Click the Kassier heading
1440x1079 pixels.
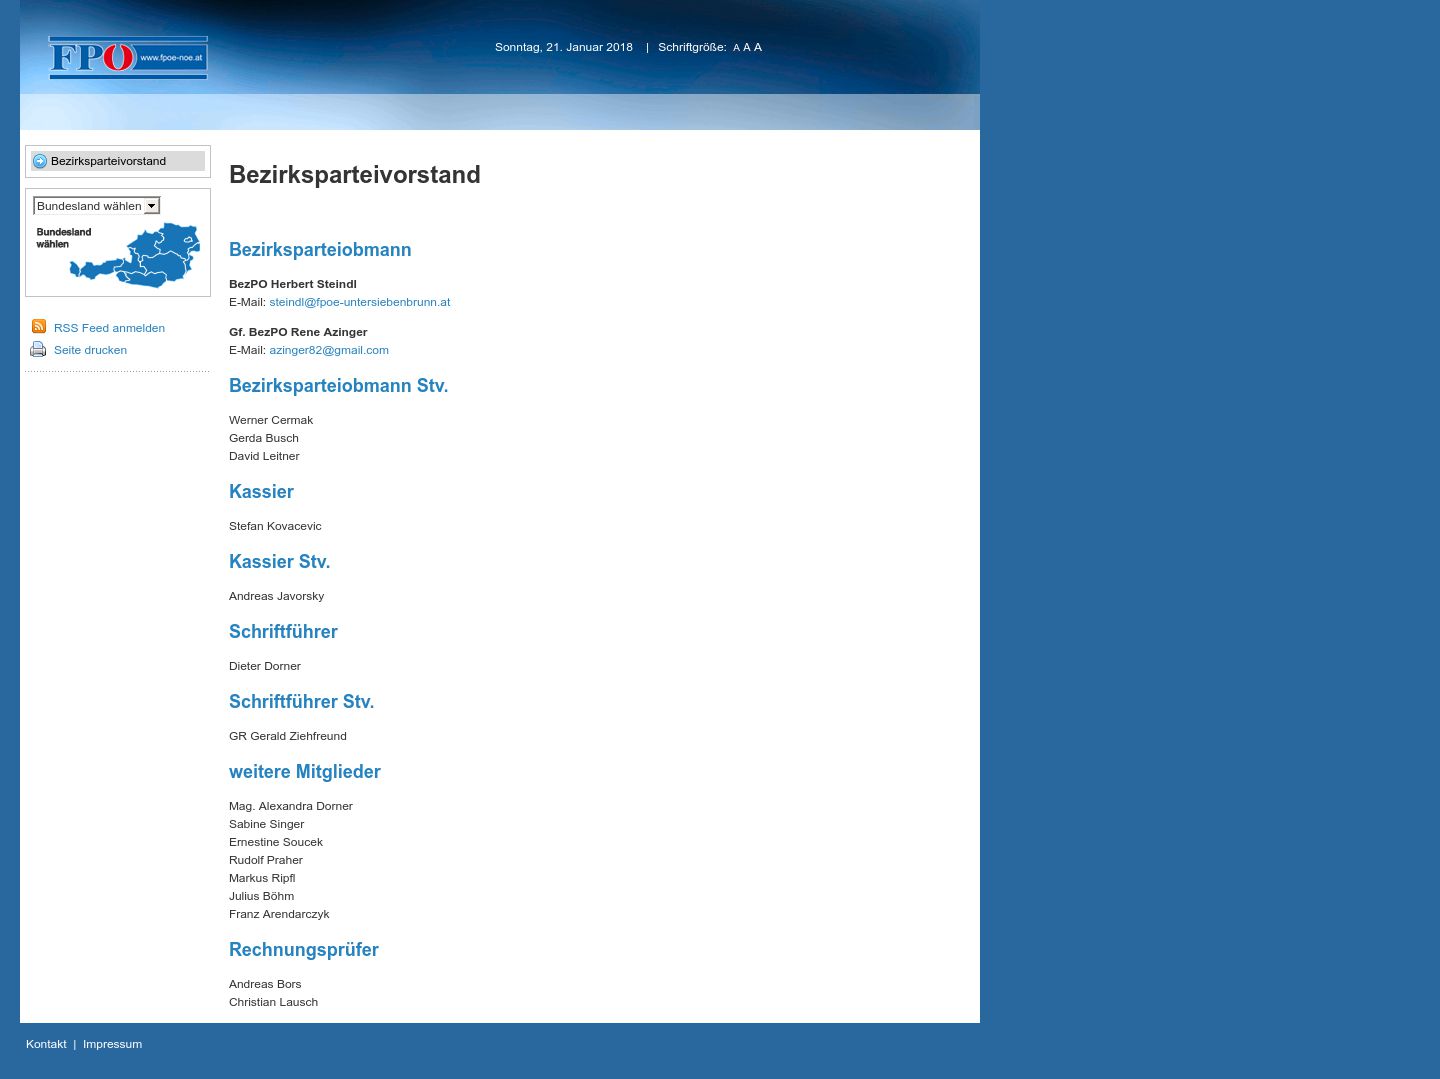(261, 492)
